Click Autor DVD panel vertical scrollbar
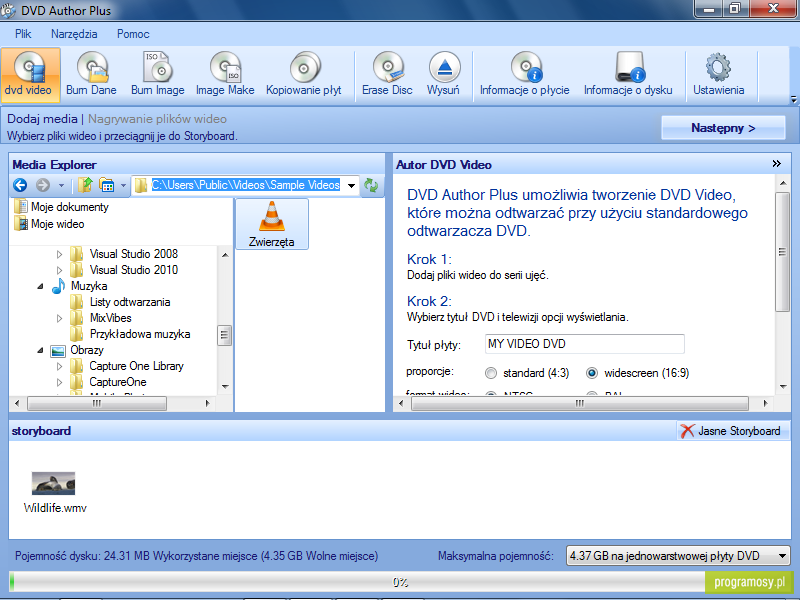Viewport: 800px width, 600px height. pos(782,252)
